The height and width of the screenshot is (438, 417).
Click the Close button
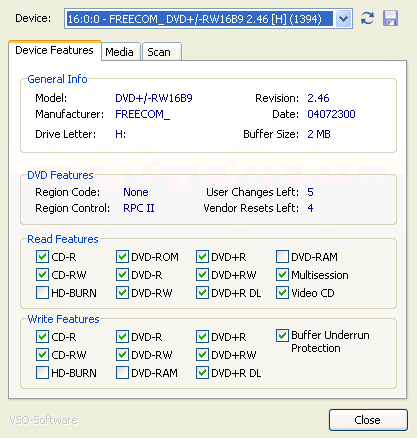click(368, 420)
